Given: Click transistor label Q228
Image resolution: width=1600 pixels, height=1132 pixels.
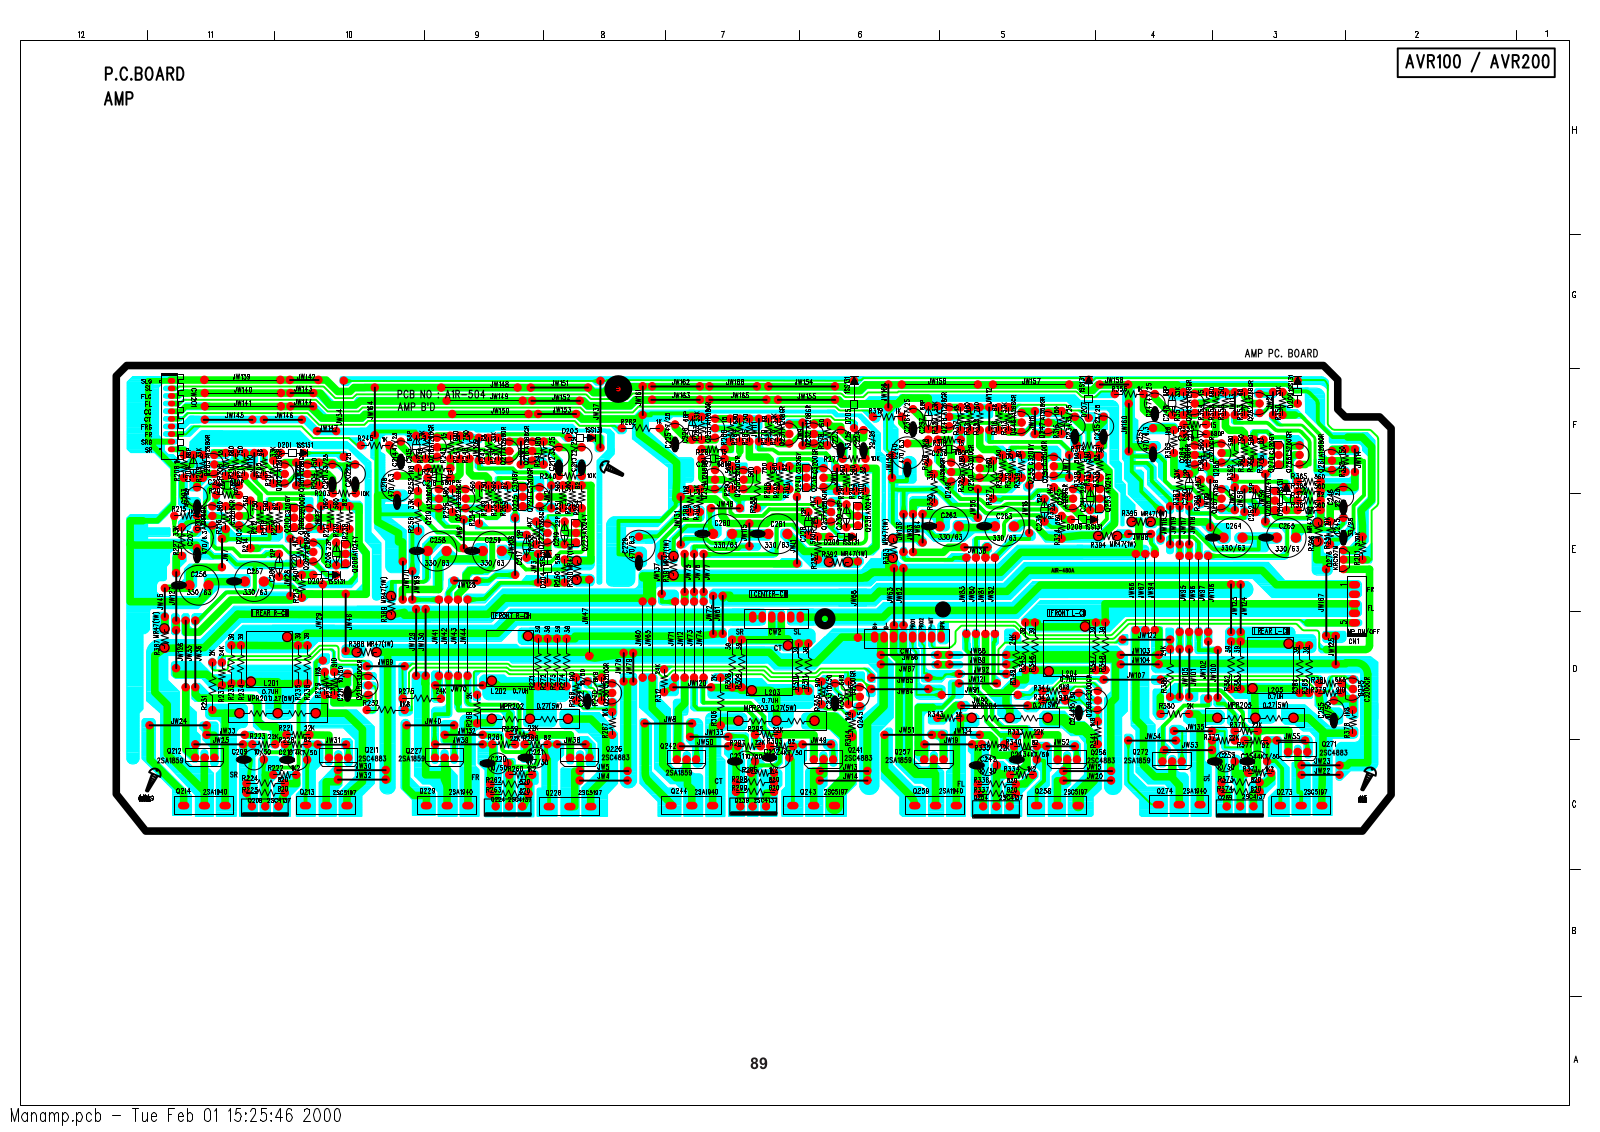Looking at the screenshot, I should point(553,793).
